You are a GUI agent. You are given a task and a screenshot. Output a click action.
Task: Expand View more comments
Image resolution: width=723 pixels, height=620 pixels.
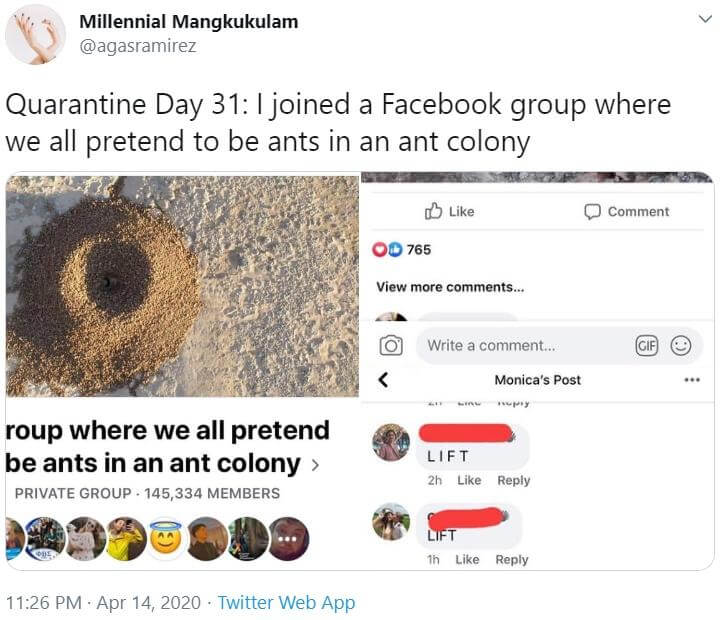(449, 287)
